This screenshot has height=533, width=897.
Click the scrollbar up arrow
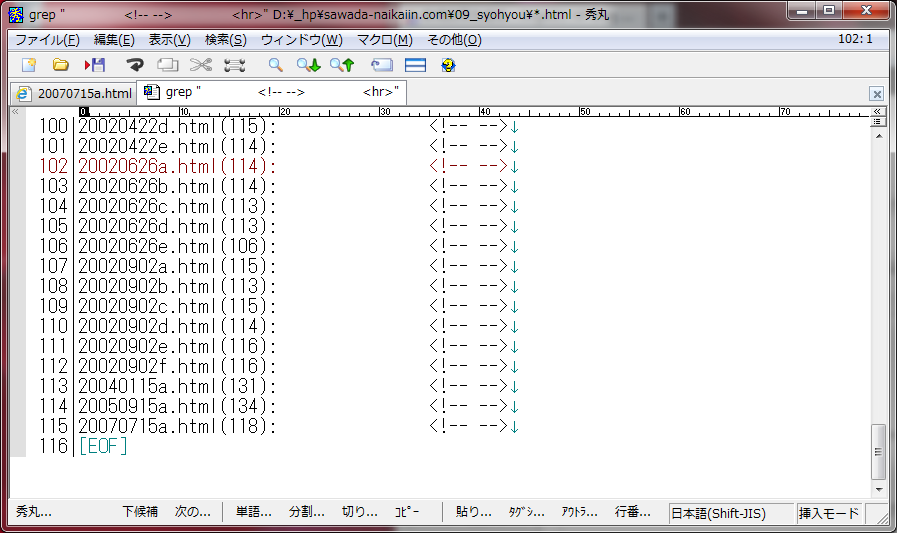(878, 136)
